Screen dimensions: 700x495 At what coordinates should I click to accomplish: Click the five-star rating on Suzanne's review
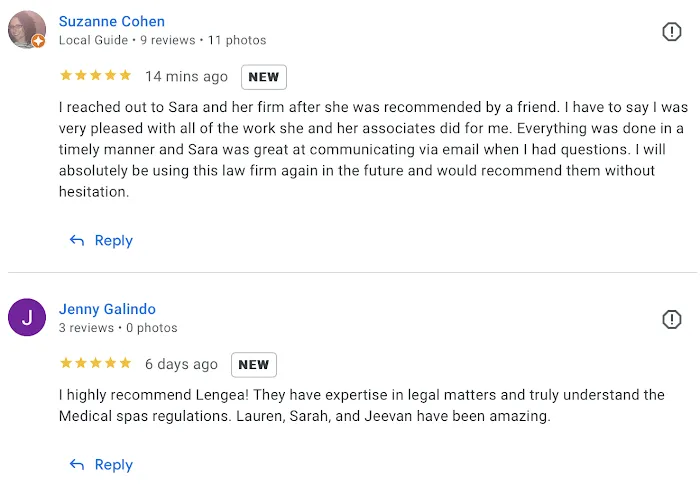[95, 76]
